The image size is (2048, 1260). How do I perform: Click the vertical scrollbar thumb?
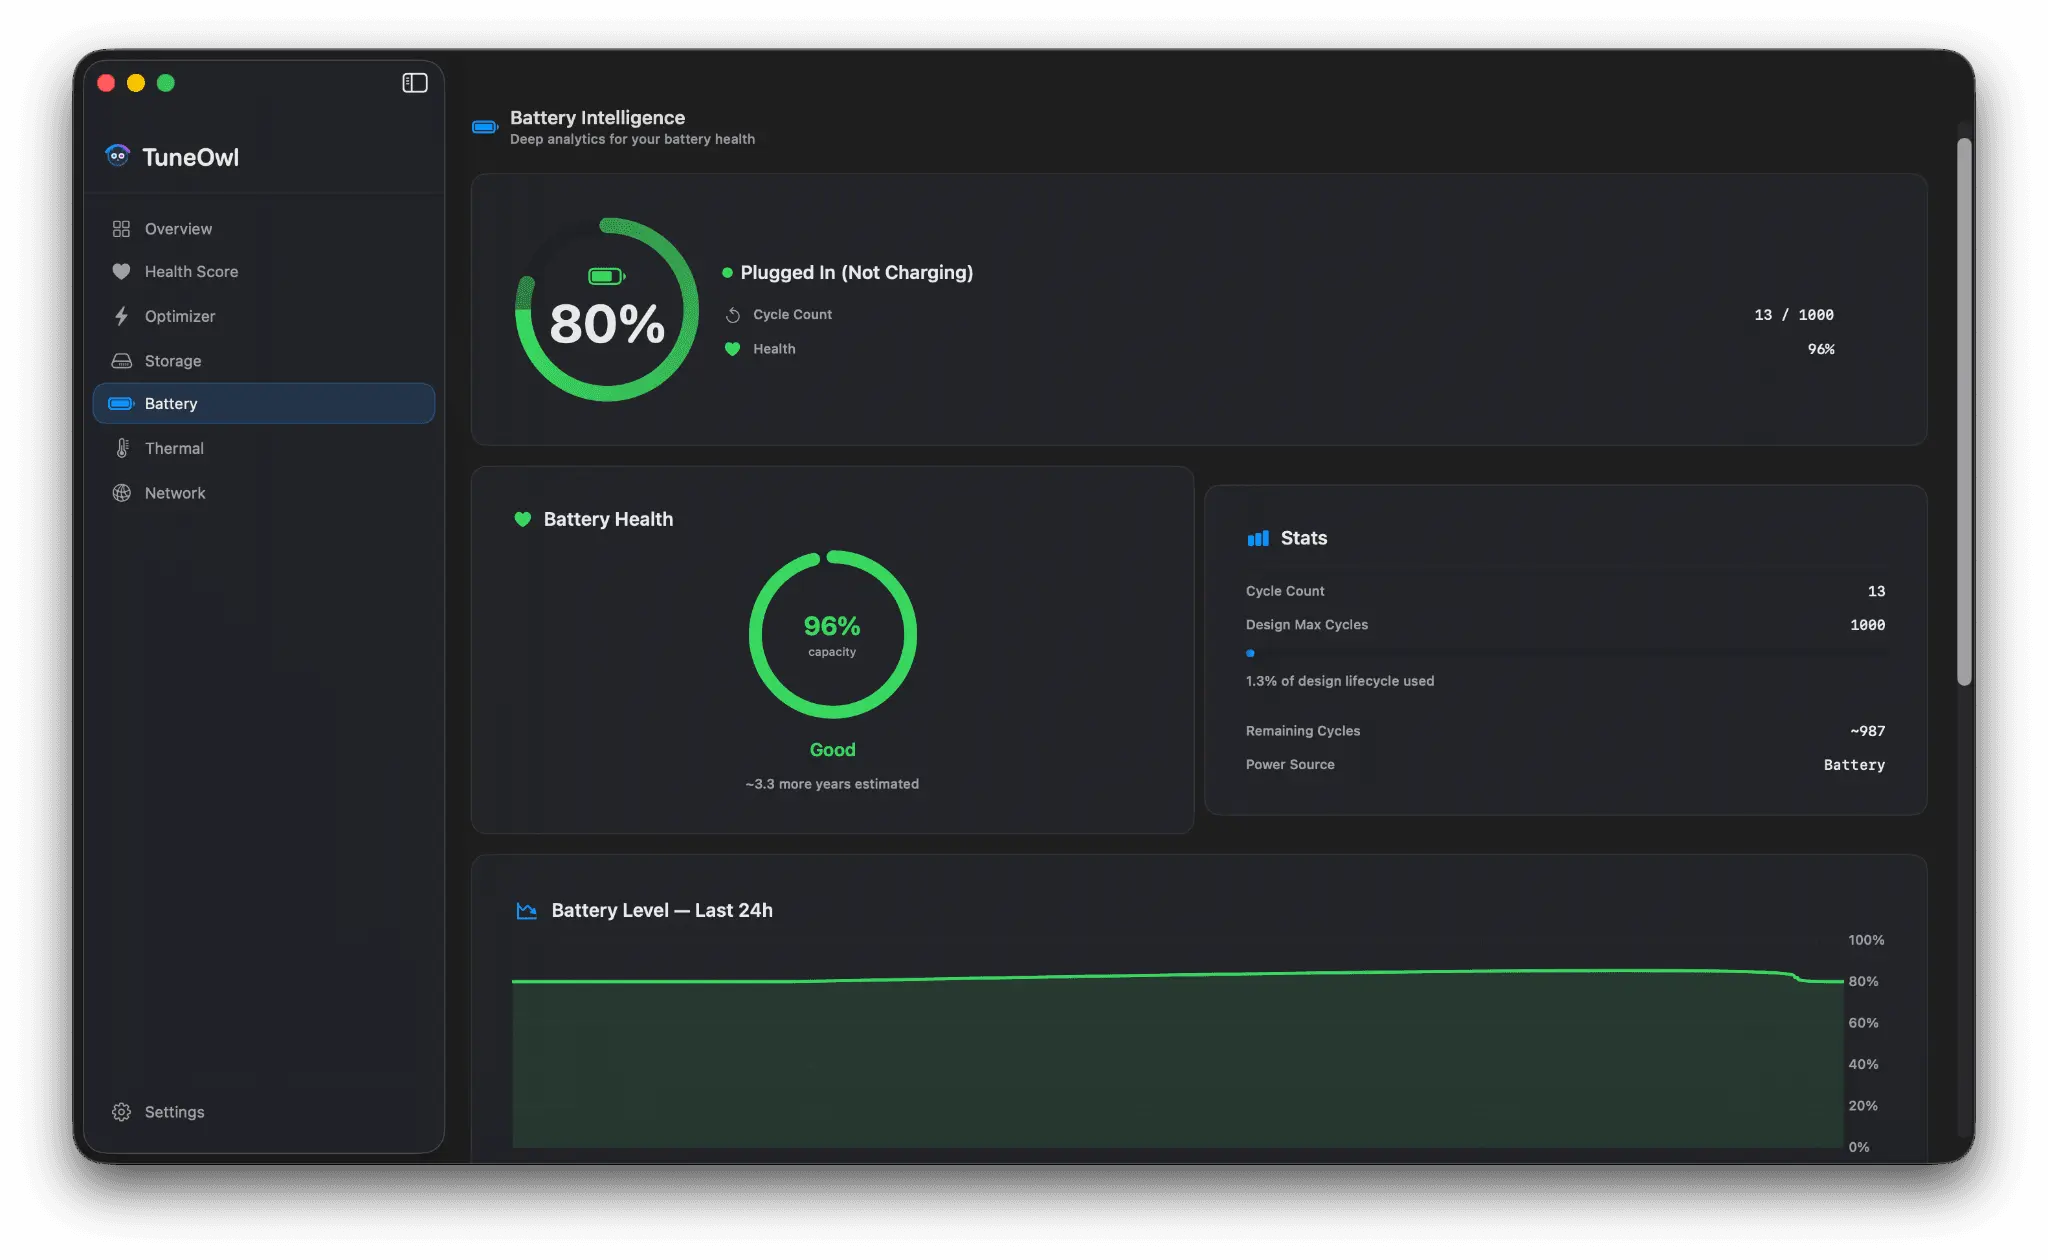click(x=1964, y=410)
